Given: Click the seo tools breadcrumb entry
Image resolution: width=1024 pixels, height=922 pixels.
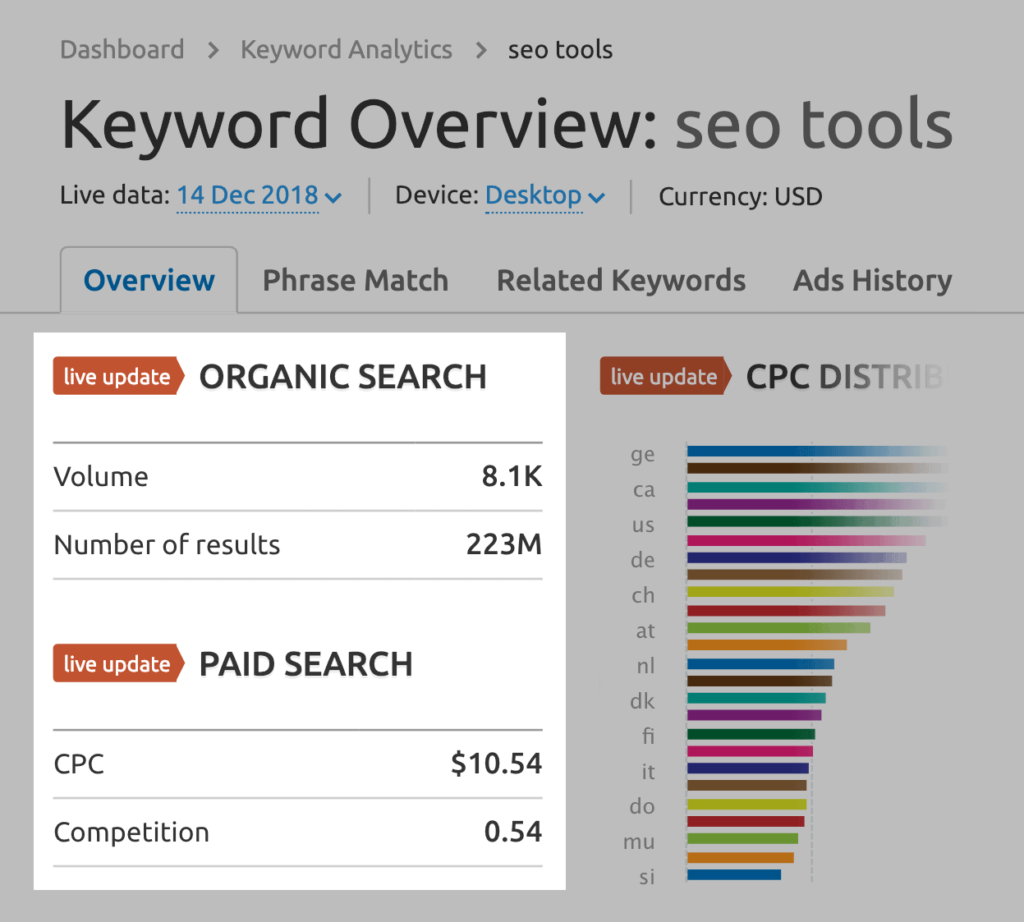Looking at the screenshot, I should pyautogui.click(x=560, y=49).
